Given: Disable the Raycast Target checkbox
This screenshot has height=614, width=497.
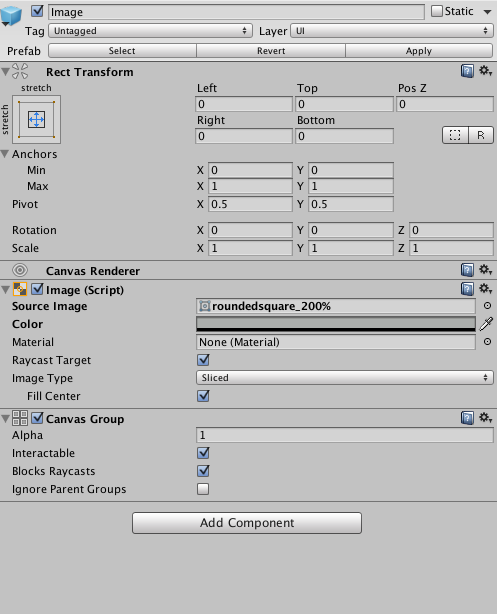Looking at the screenshot, I should [203, 360].
